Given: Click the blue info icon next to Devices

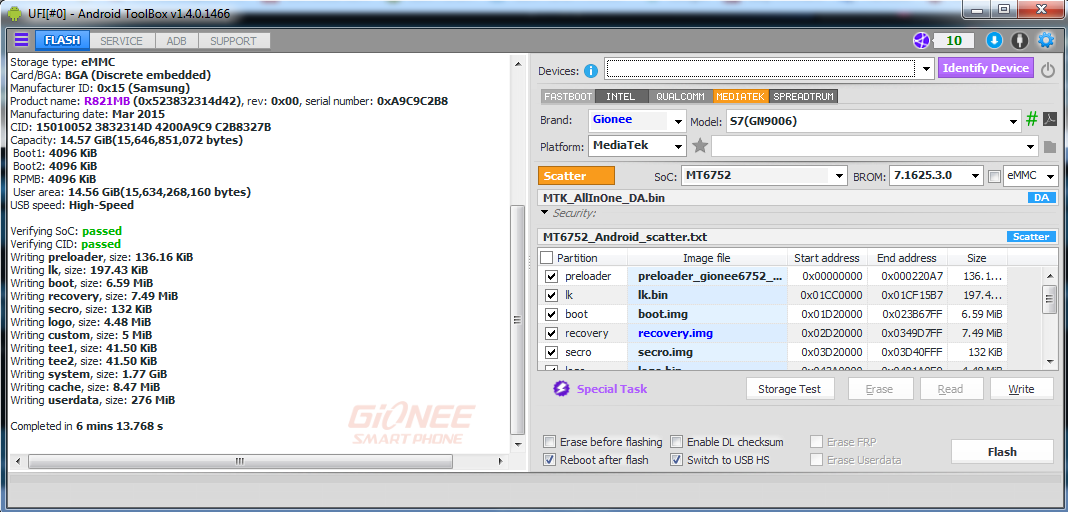Looking at the screenshot, I should pyautogui.click(x=591, y=70).
